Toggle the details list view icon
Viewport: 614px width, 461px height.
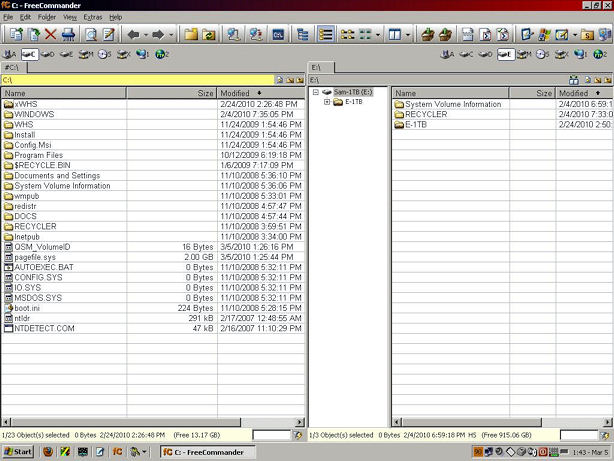(x=325, y=34)
